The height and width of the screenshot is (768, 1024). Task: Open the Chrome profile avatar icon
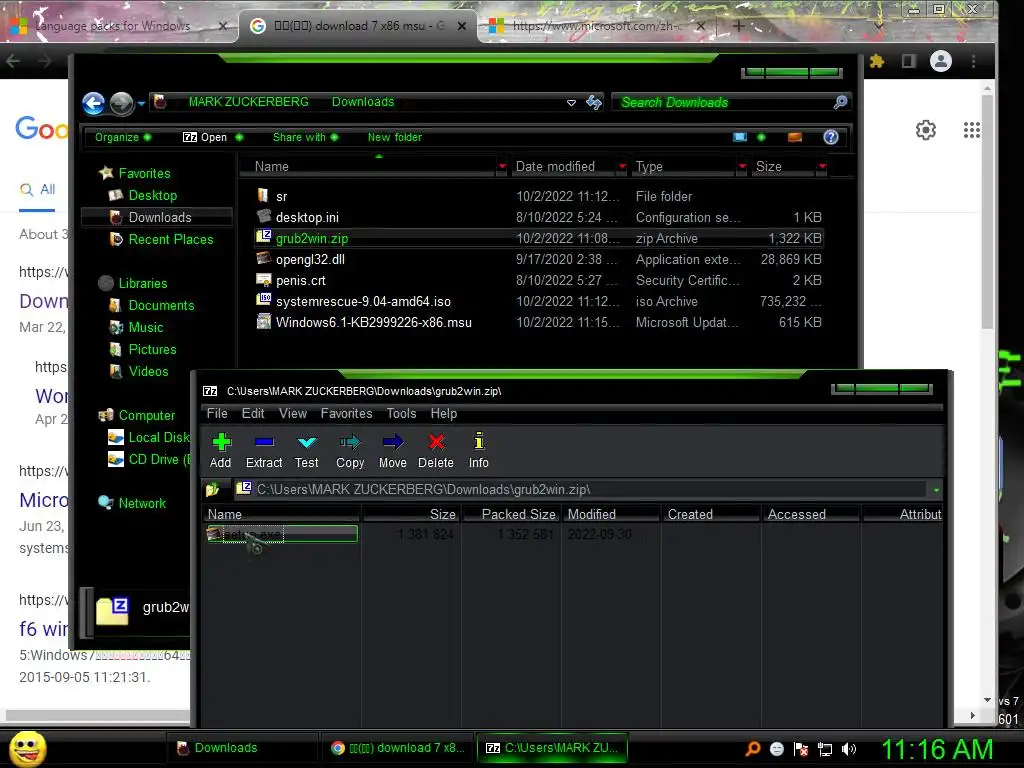click(x=940, y=61)
